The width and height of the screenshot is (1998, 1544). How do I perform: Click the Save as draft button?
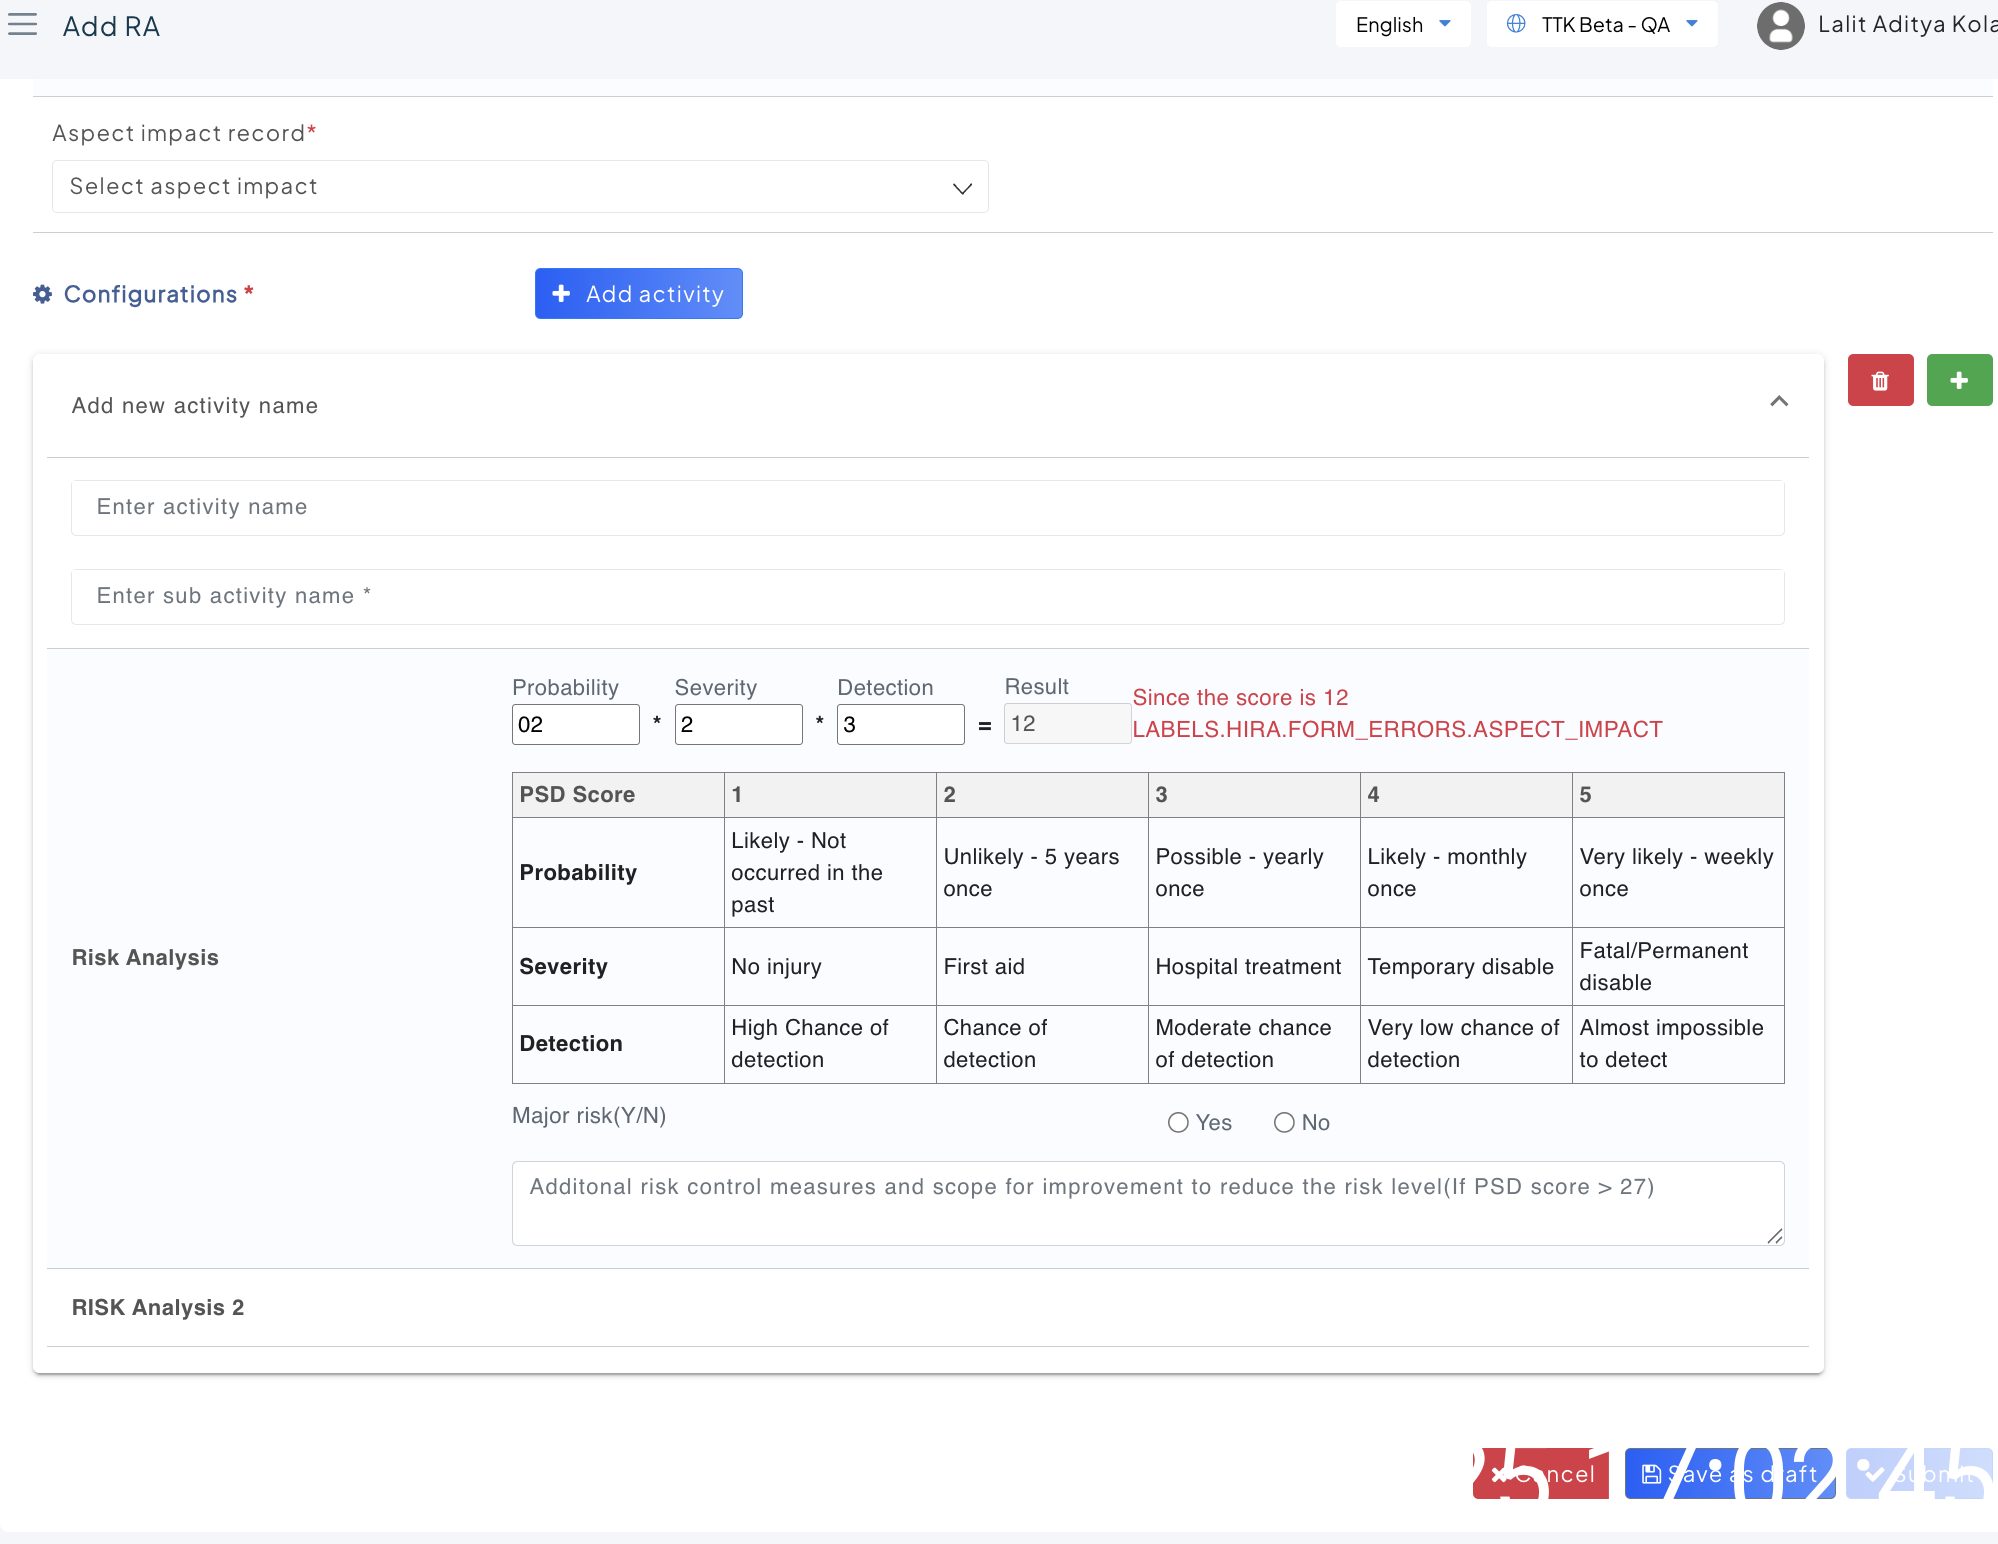tap(1729, 1474)
